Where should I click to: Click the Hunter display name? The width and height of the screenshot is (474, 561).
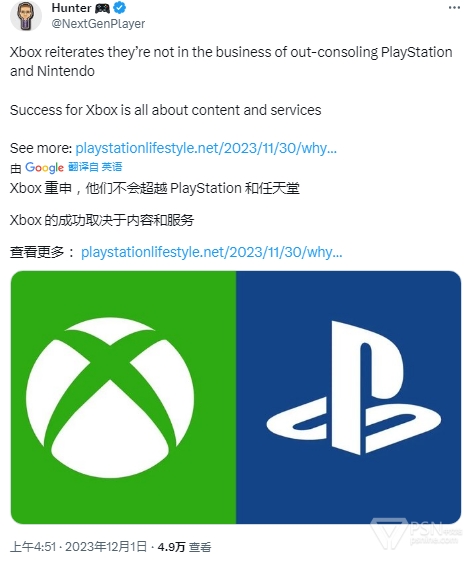point(71,8)
